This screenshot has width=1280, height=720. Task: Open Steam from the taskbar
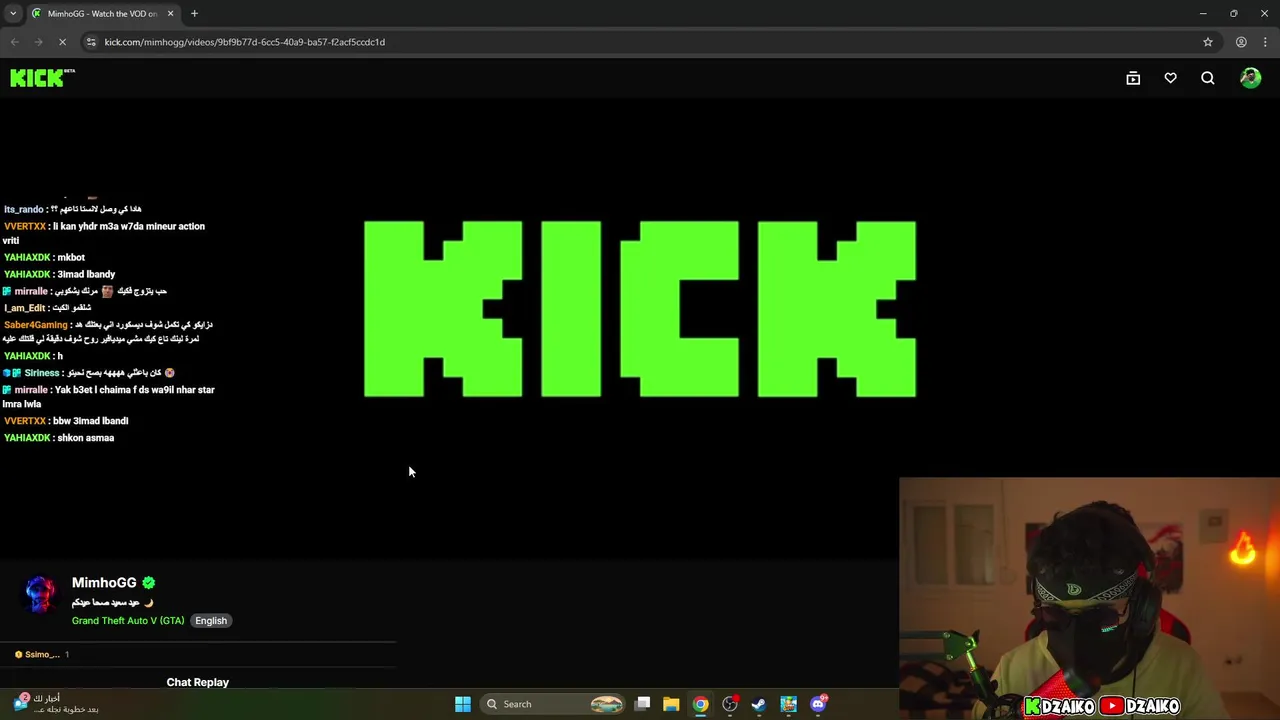tap(759, 704)
